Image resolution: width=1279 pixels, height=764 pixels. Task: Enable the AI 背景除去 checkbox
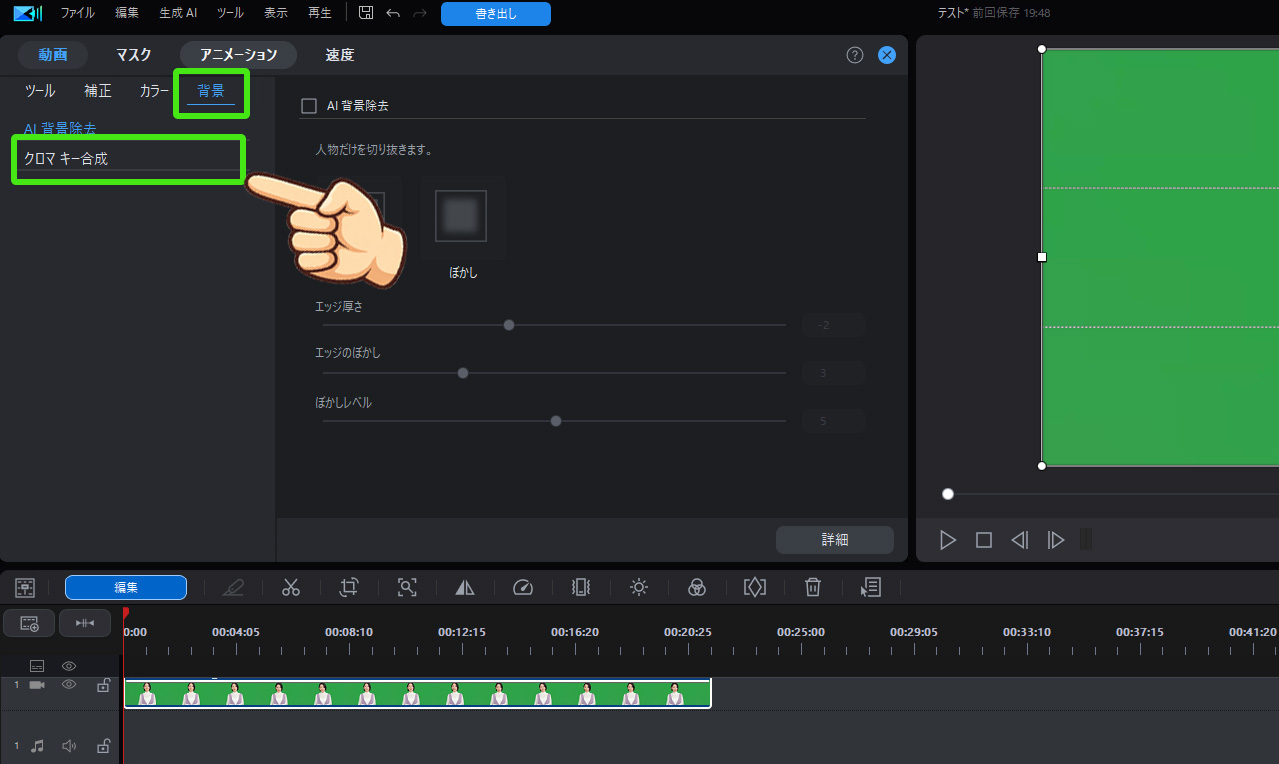[308, 106]
